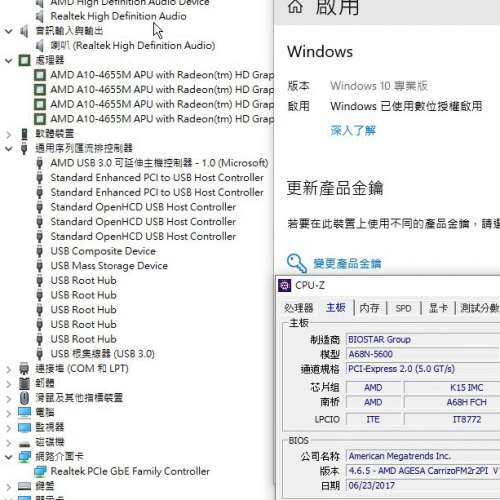Expand the Ports (COM and LPT) category
The image size is (500, 500).
(9, 369)
